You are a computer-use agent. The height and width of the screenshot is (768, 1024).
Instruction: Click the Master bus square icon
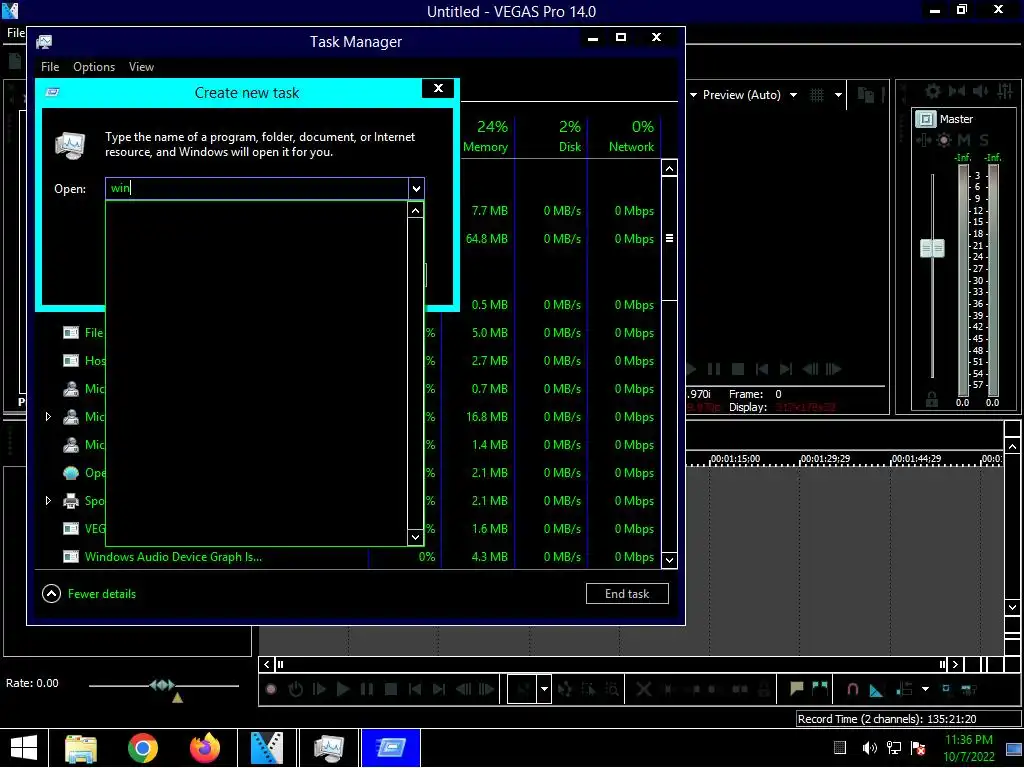point(925,119)
